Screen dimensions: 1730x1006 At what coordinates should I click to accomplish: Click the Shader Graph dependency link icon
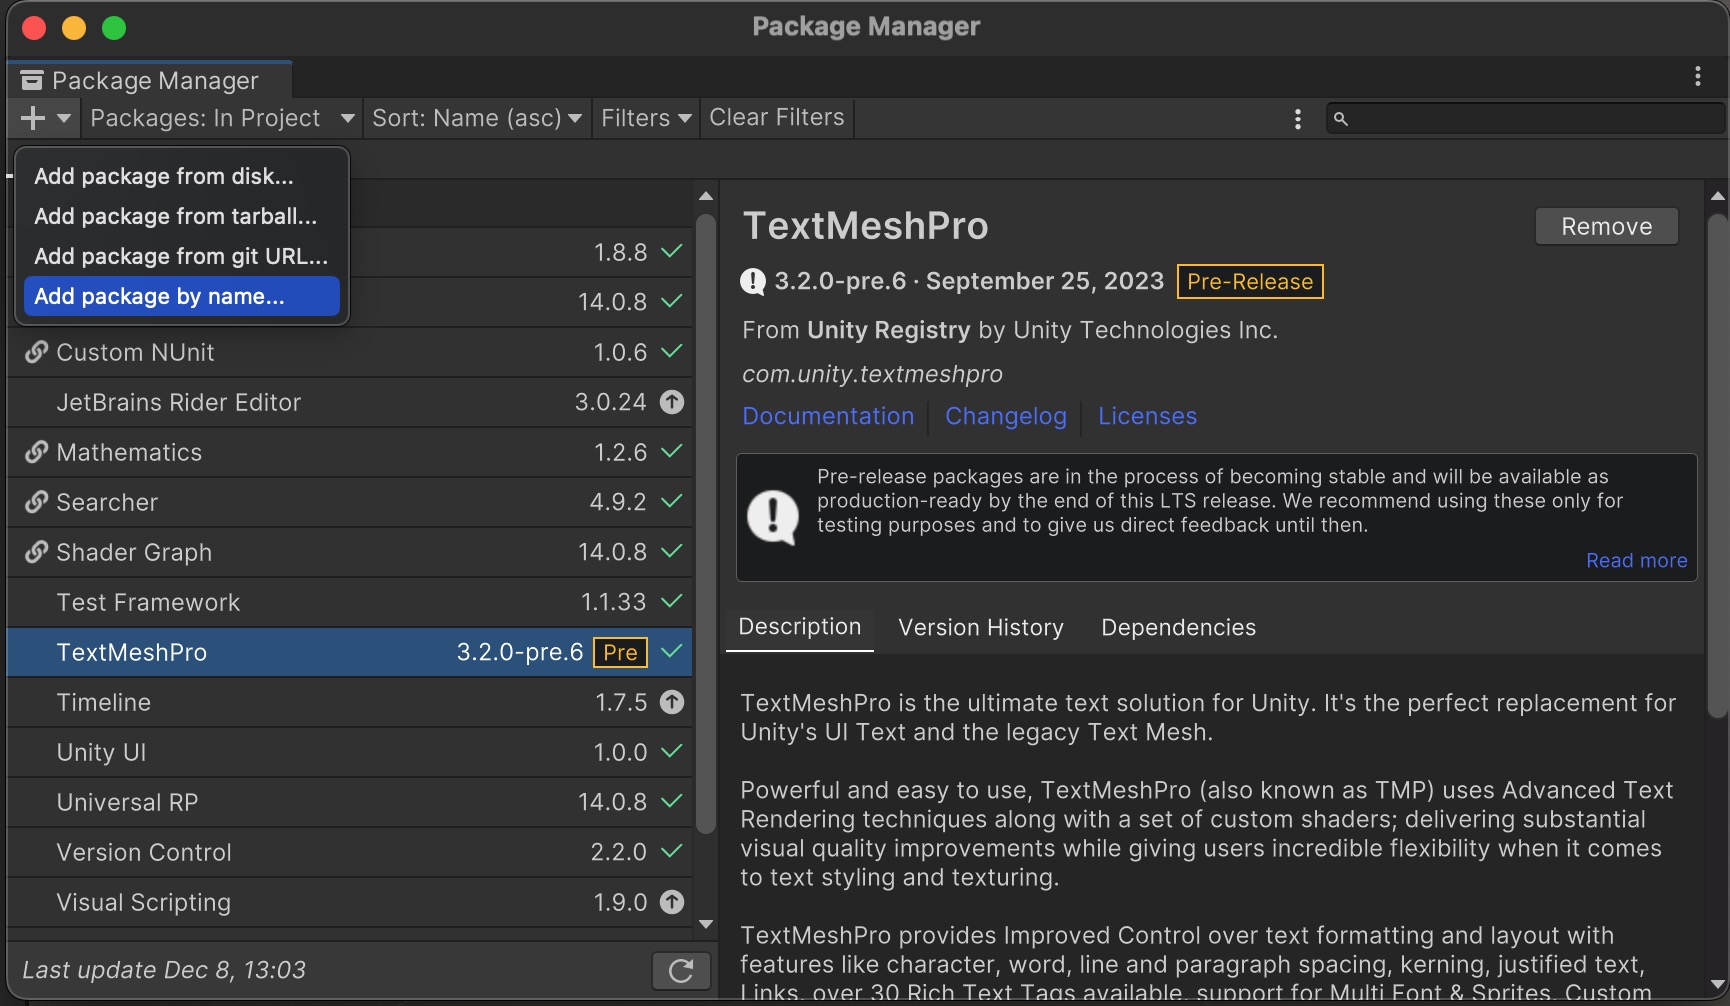click(x=37, y=552)
